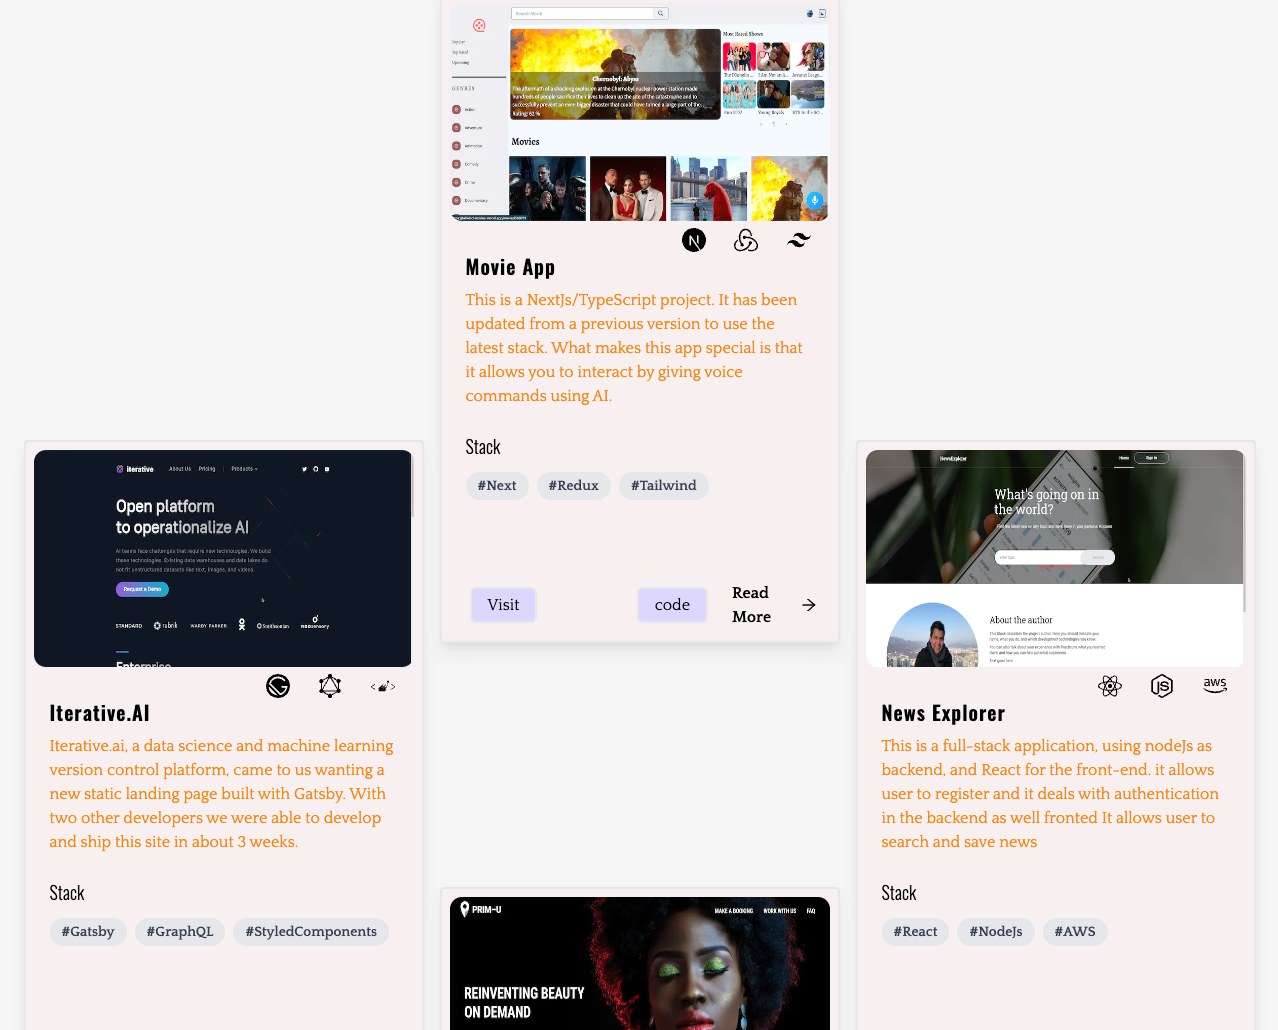Click the Stack heading in News Explorer card
The image size is (1278, 1030).
point(899,893)
